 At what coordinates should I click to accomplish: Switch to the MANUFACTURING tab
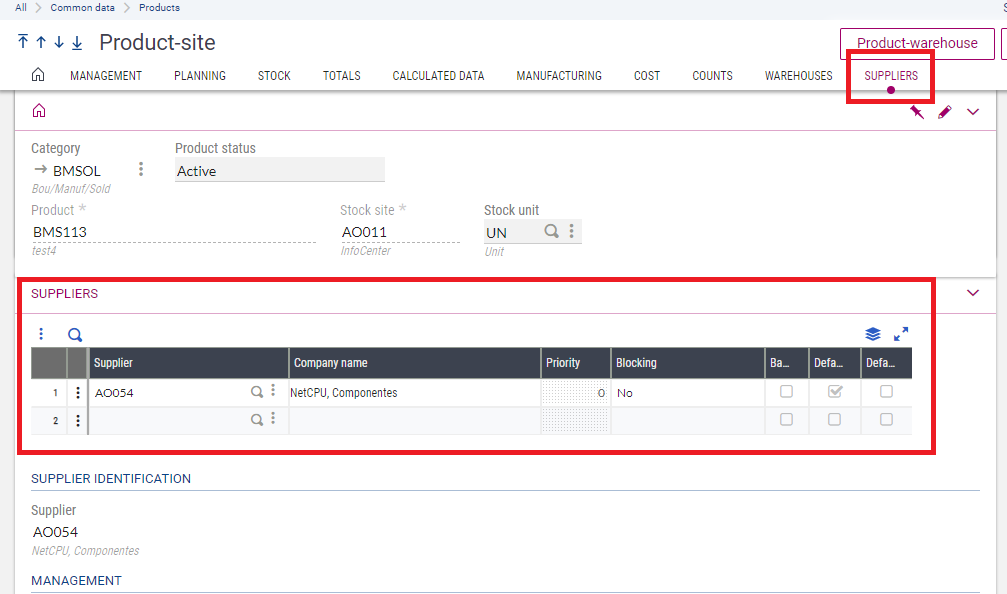coord(559,76)
